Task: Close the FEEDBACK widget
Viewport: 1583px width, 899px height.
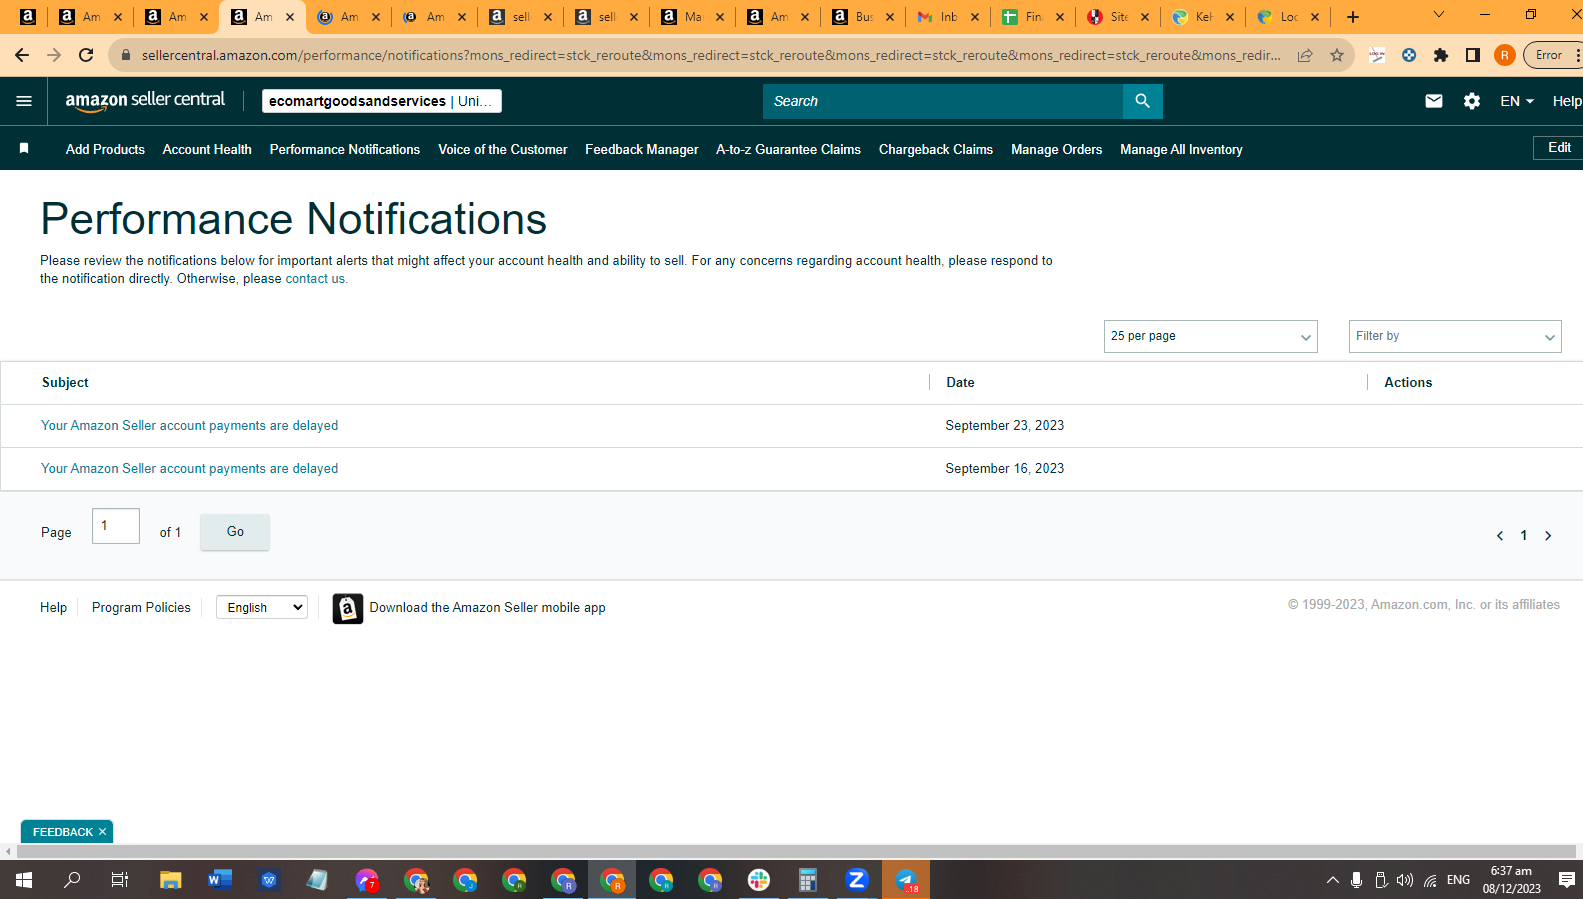Action: pos(102,832)
